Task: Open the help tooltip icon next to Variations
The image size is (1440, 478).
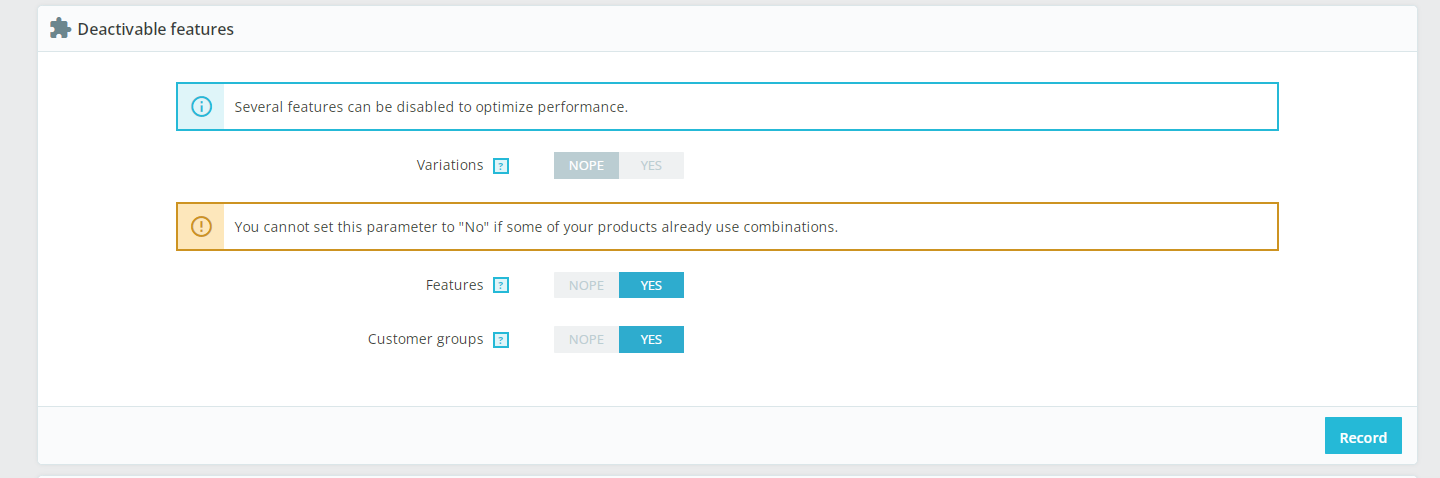Action: 502,166
